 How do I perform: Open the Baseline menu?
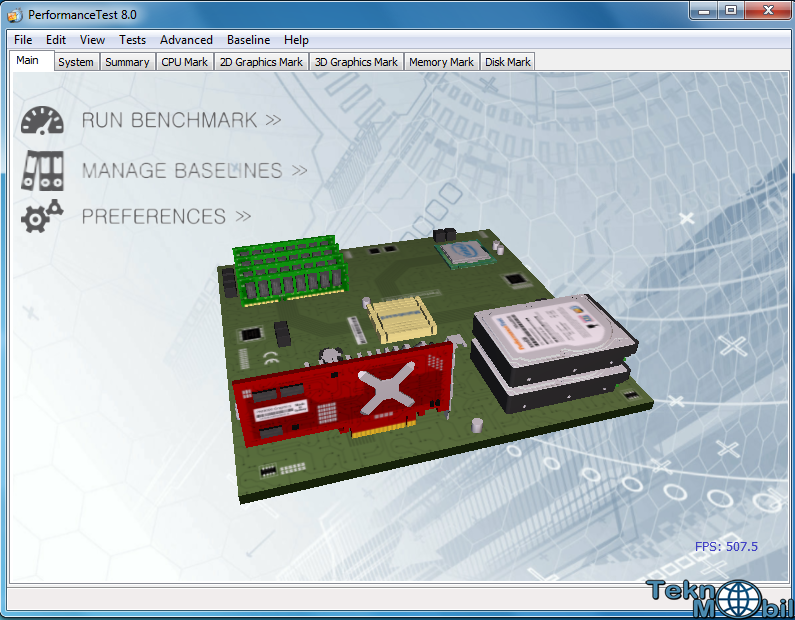(248, 40)
